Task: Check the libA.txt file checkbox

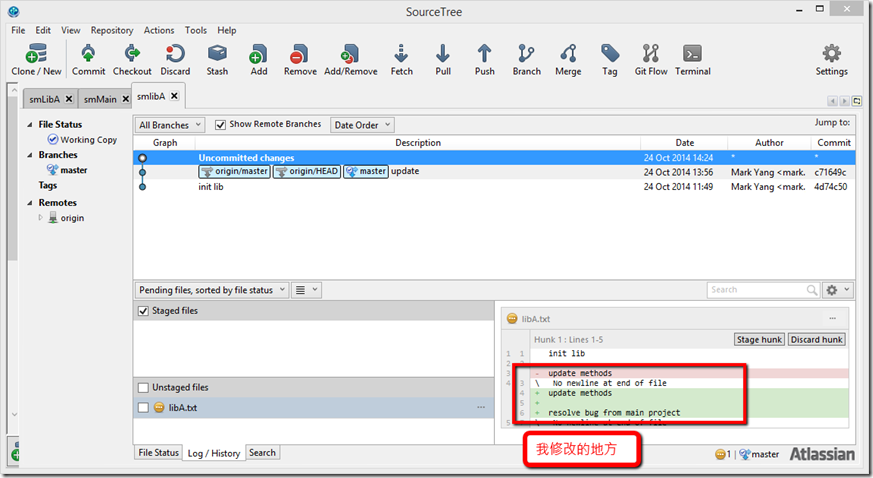Action: click(x=143, y=407)
